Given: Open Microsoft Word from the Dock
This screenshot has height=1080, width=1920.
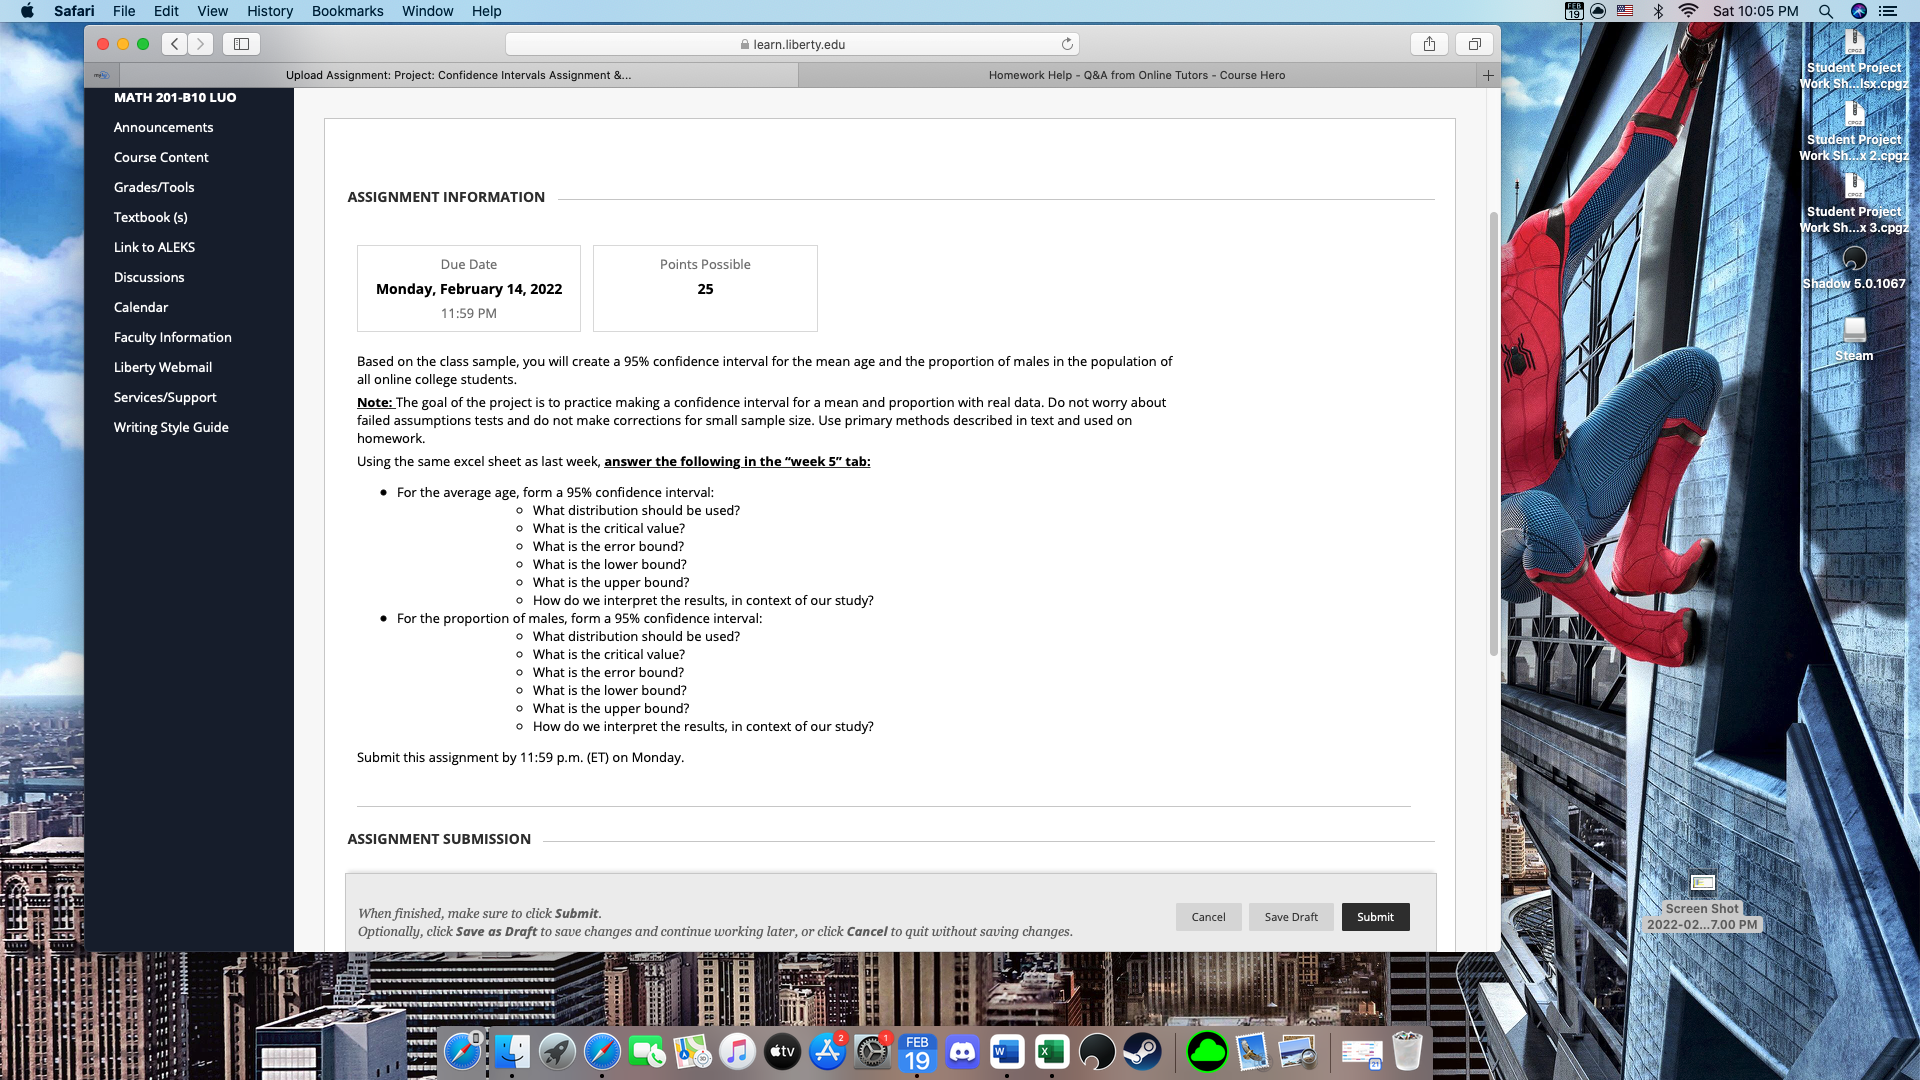Looking at the screenshot, I should click(1006, 1051).
